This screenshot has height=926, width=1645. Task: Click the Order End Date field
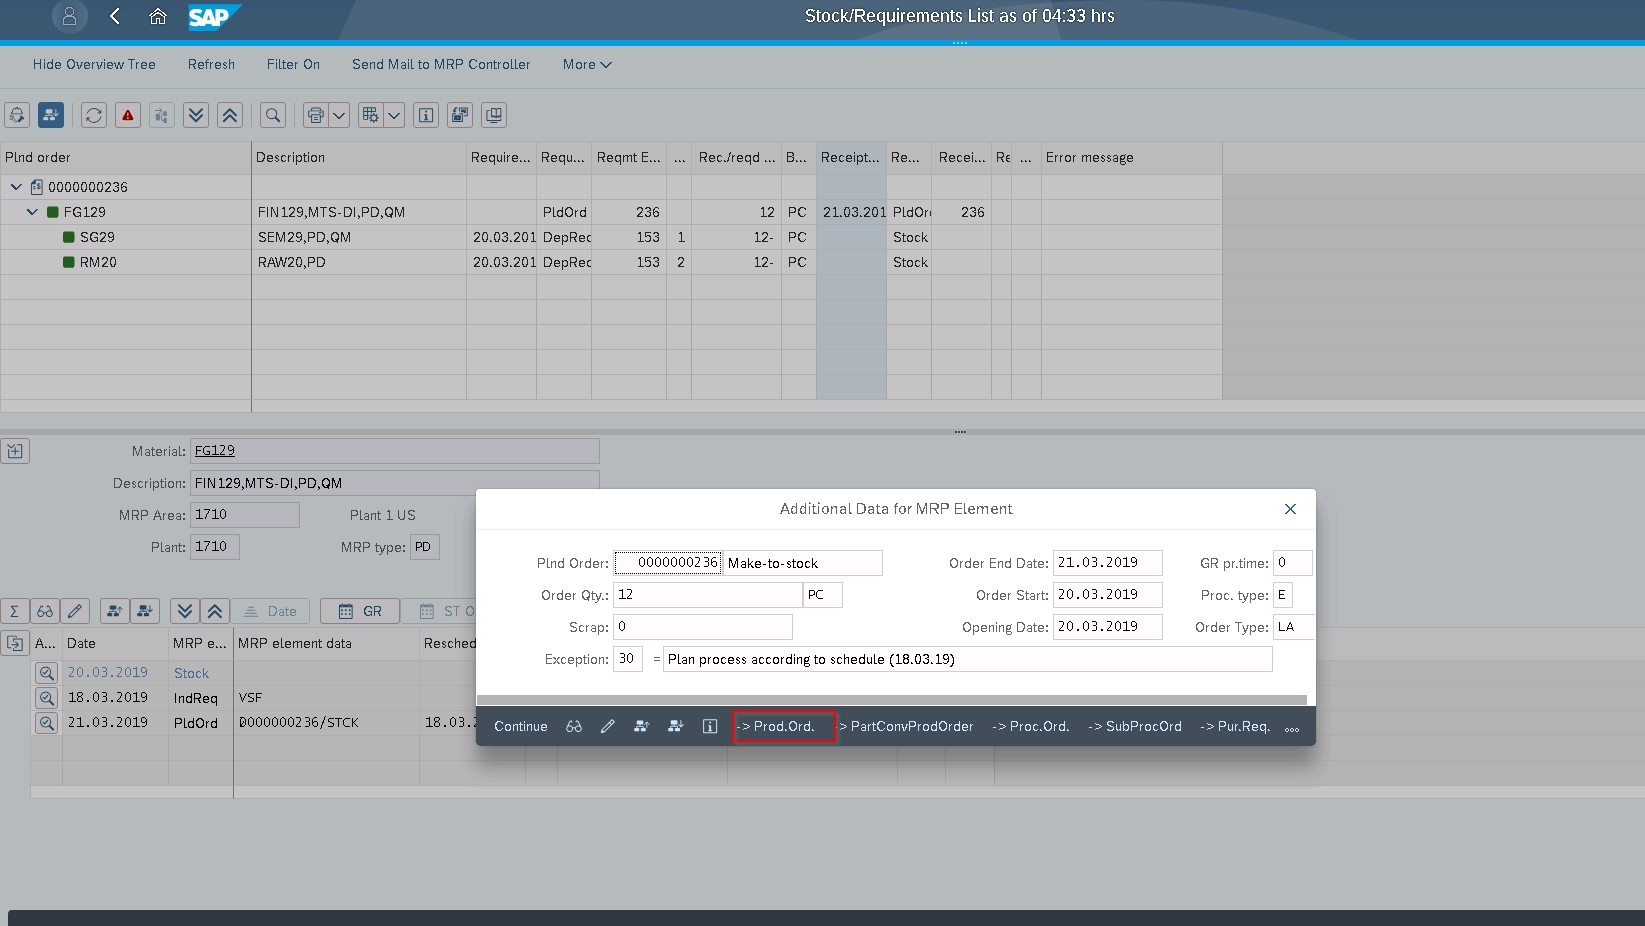coord(1108,563)
